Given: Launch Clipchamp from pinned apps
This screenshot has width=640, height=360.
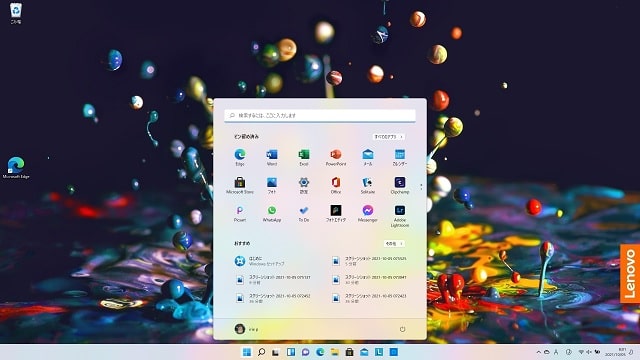Looking at the screenshot, I should (x=400, y=185).
